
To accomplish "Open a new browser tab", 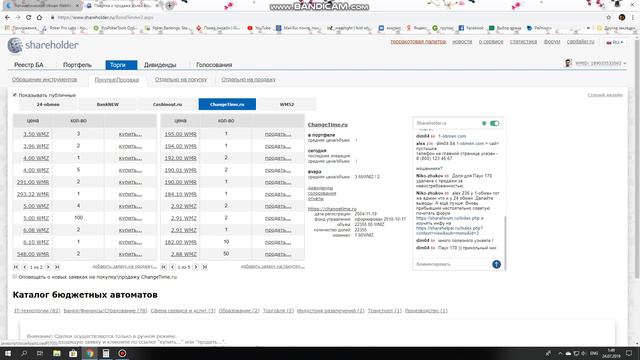I will tap(169, 6).
